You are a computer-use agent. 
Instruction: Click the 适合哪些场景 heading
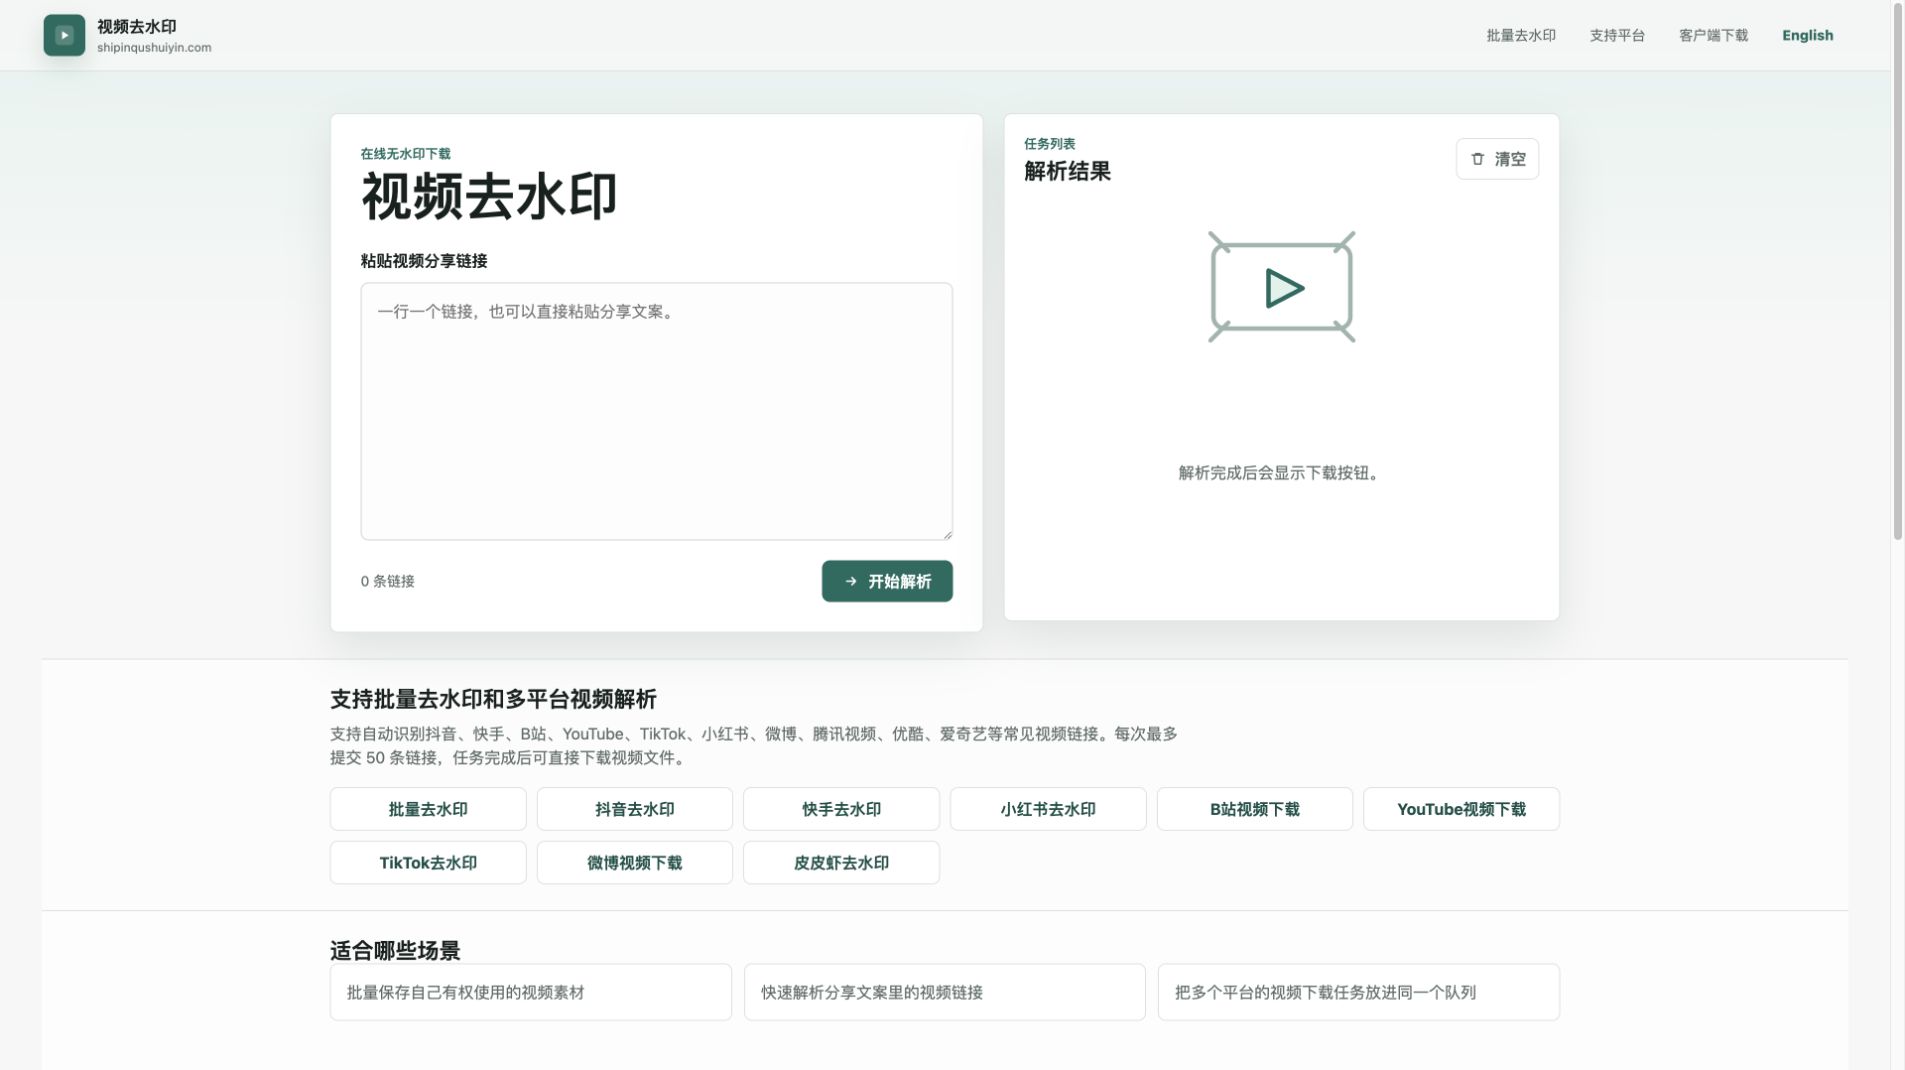click(395, 950)
